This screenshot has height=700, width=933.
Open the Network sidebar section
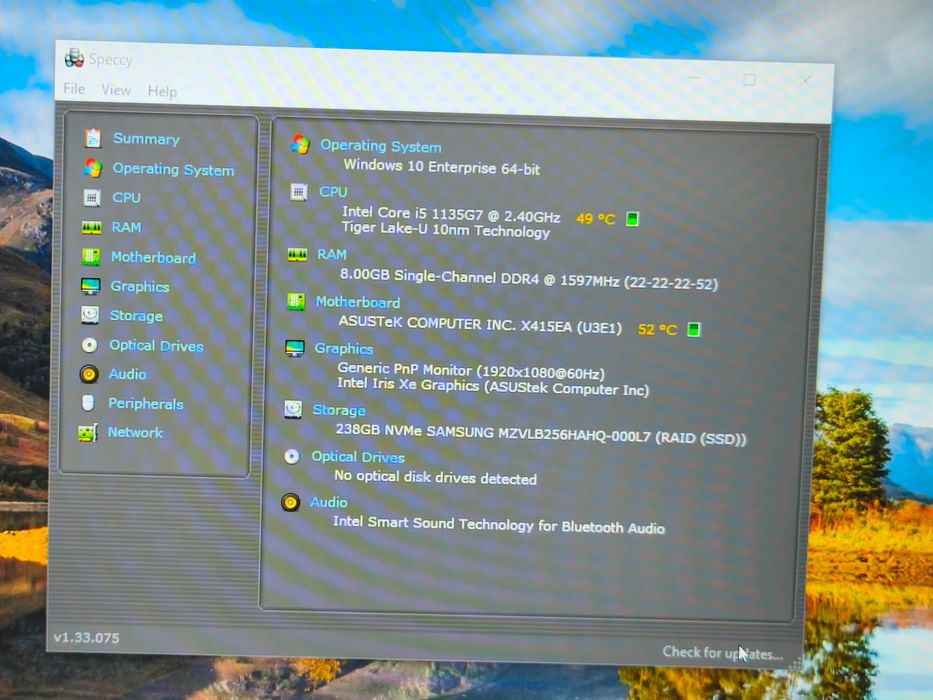(135, 432)
